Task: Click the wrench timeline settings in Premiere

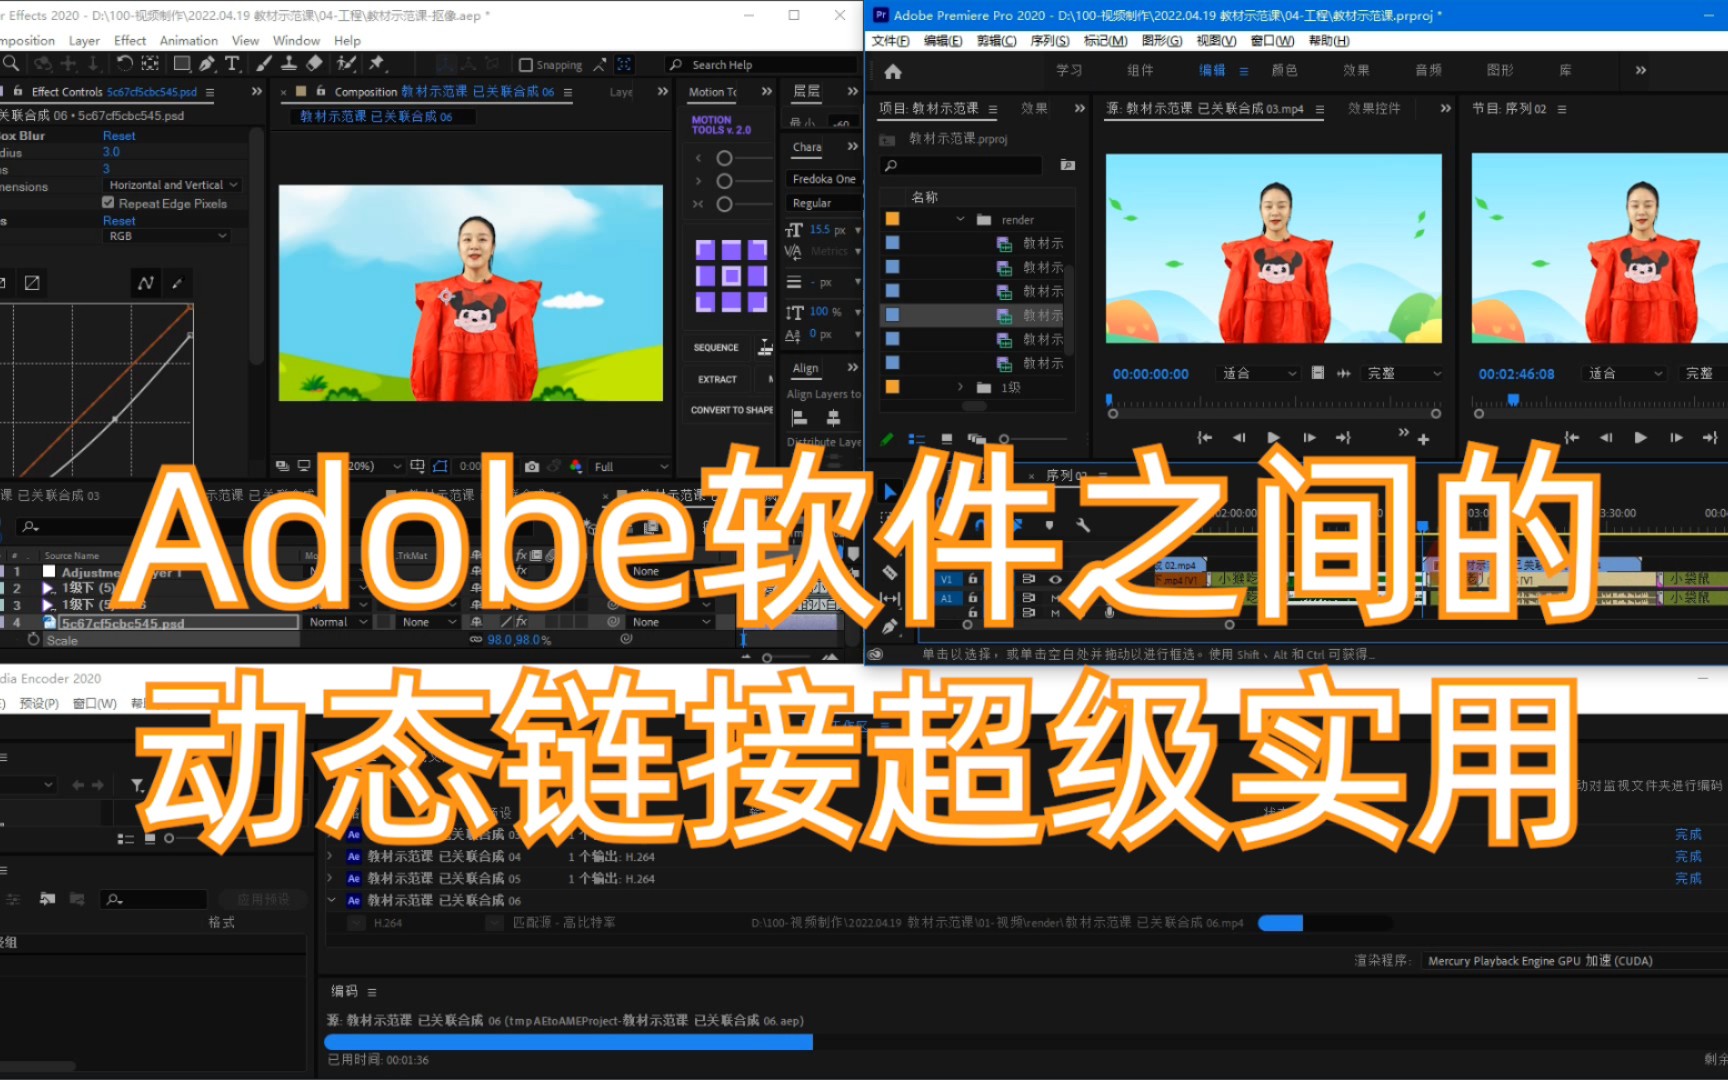Action: (x=1083, y=524)
